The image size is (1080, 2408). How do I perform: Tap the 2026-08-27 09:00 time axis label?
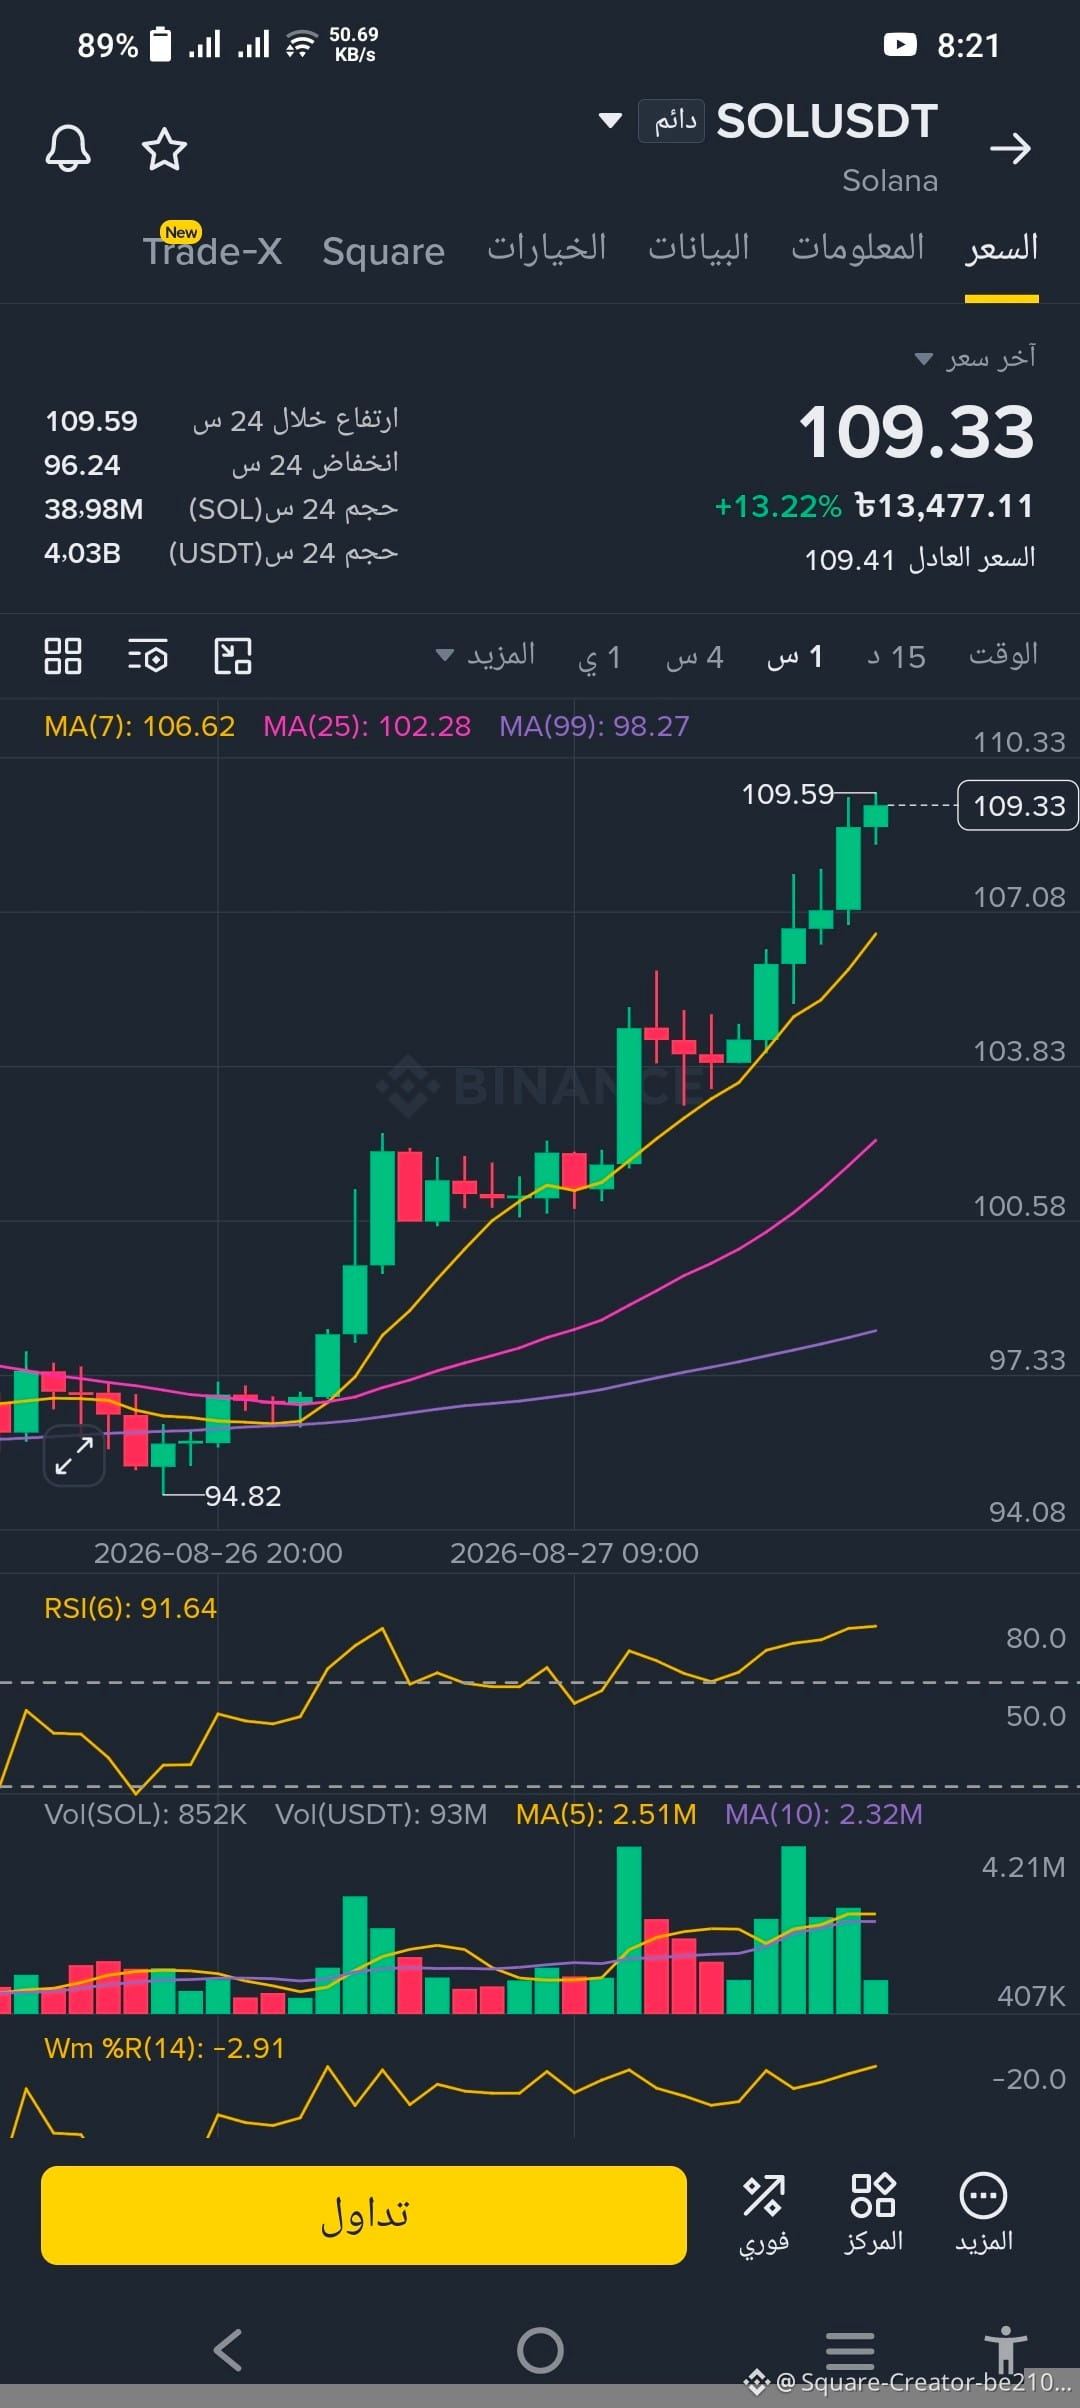point(574,1553)
